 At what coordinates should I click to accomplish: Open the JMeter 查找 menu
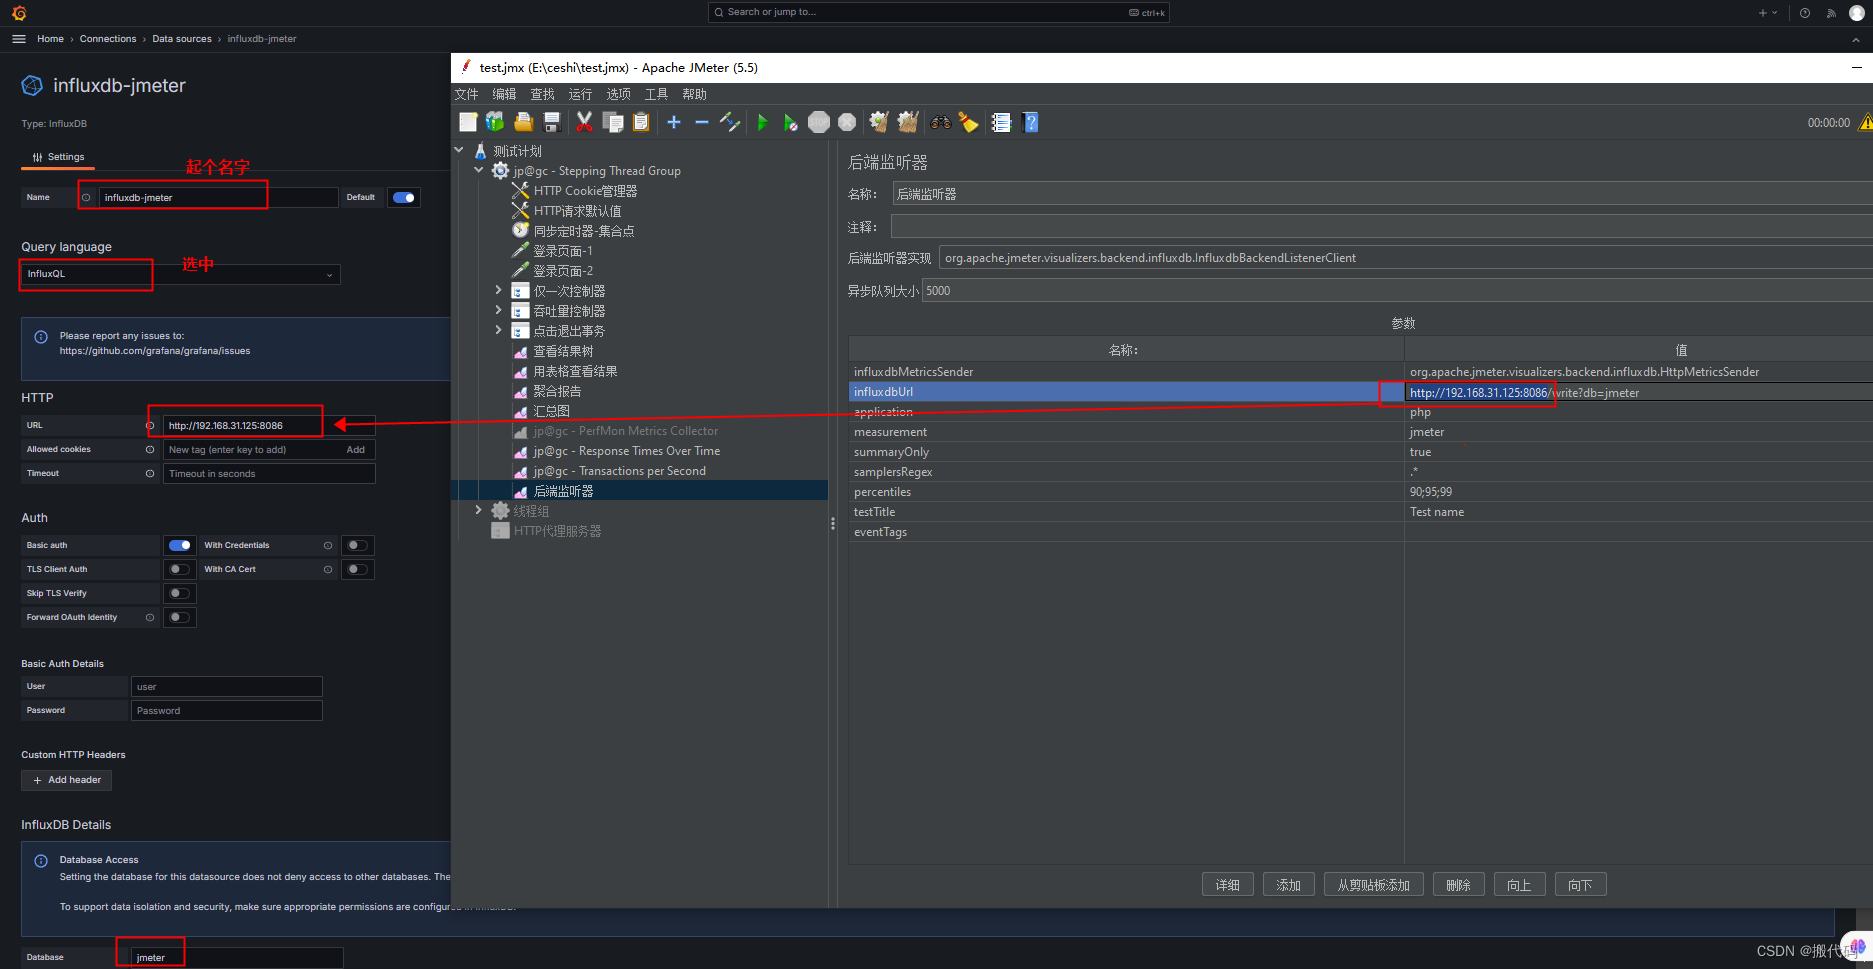[542, 94]
